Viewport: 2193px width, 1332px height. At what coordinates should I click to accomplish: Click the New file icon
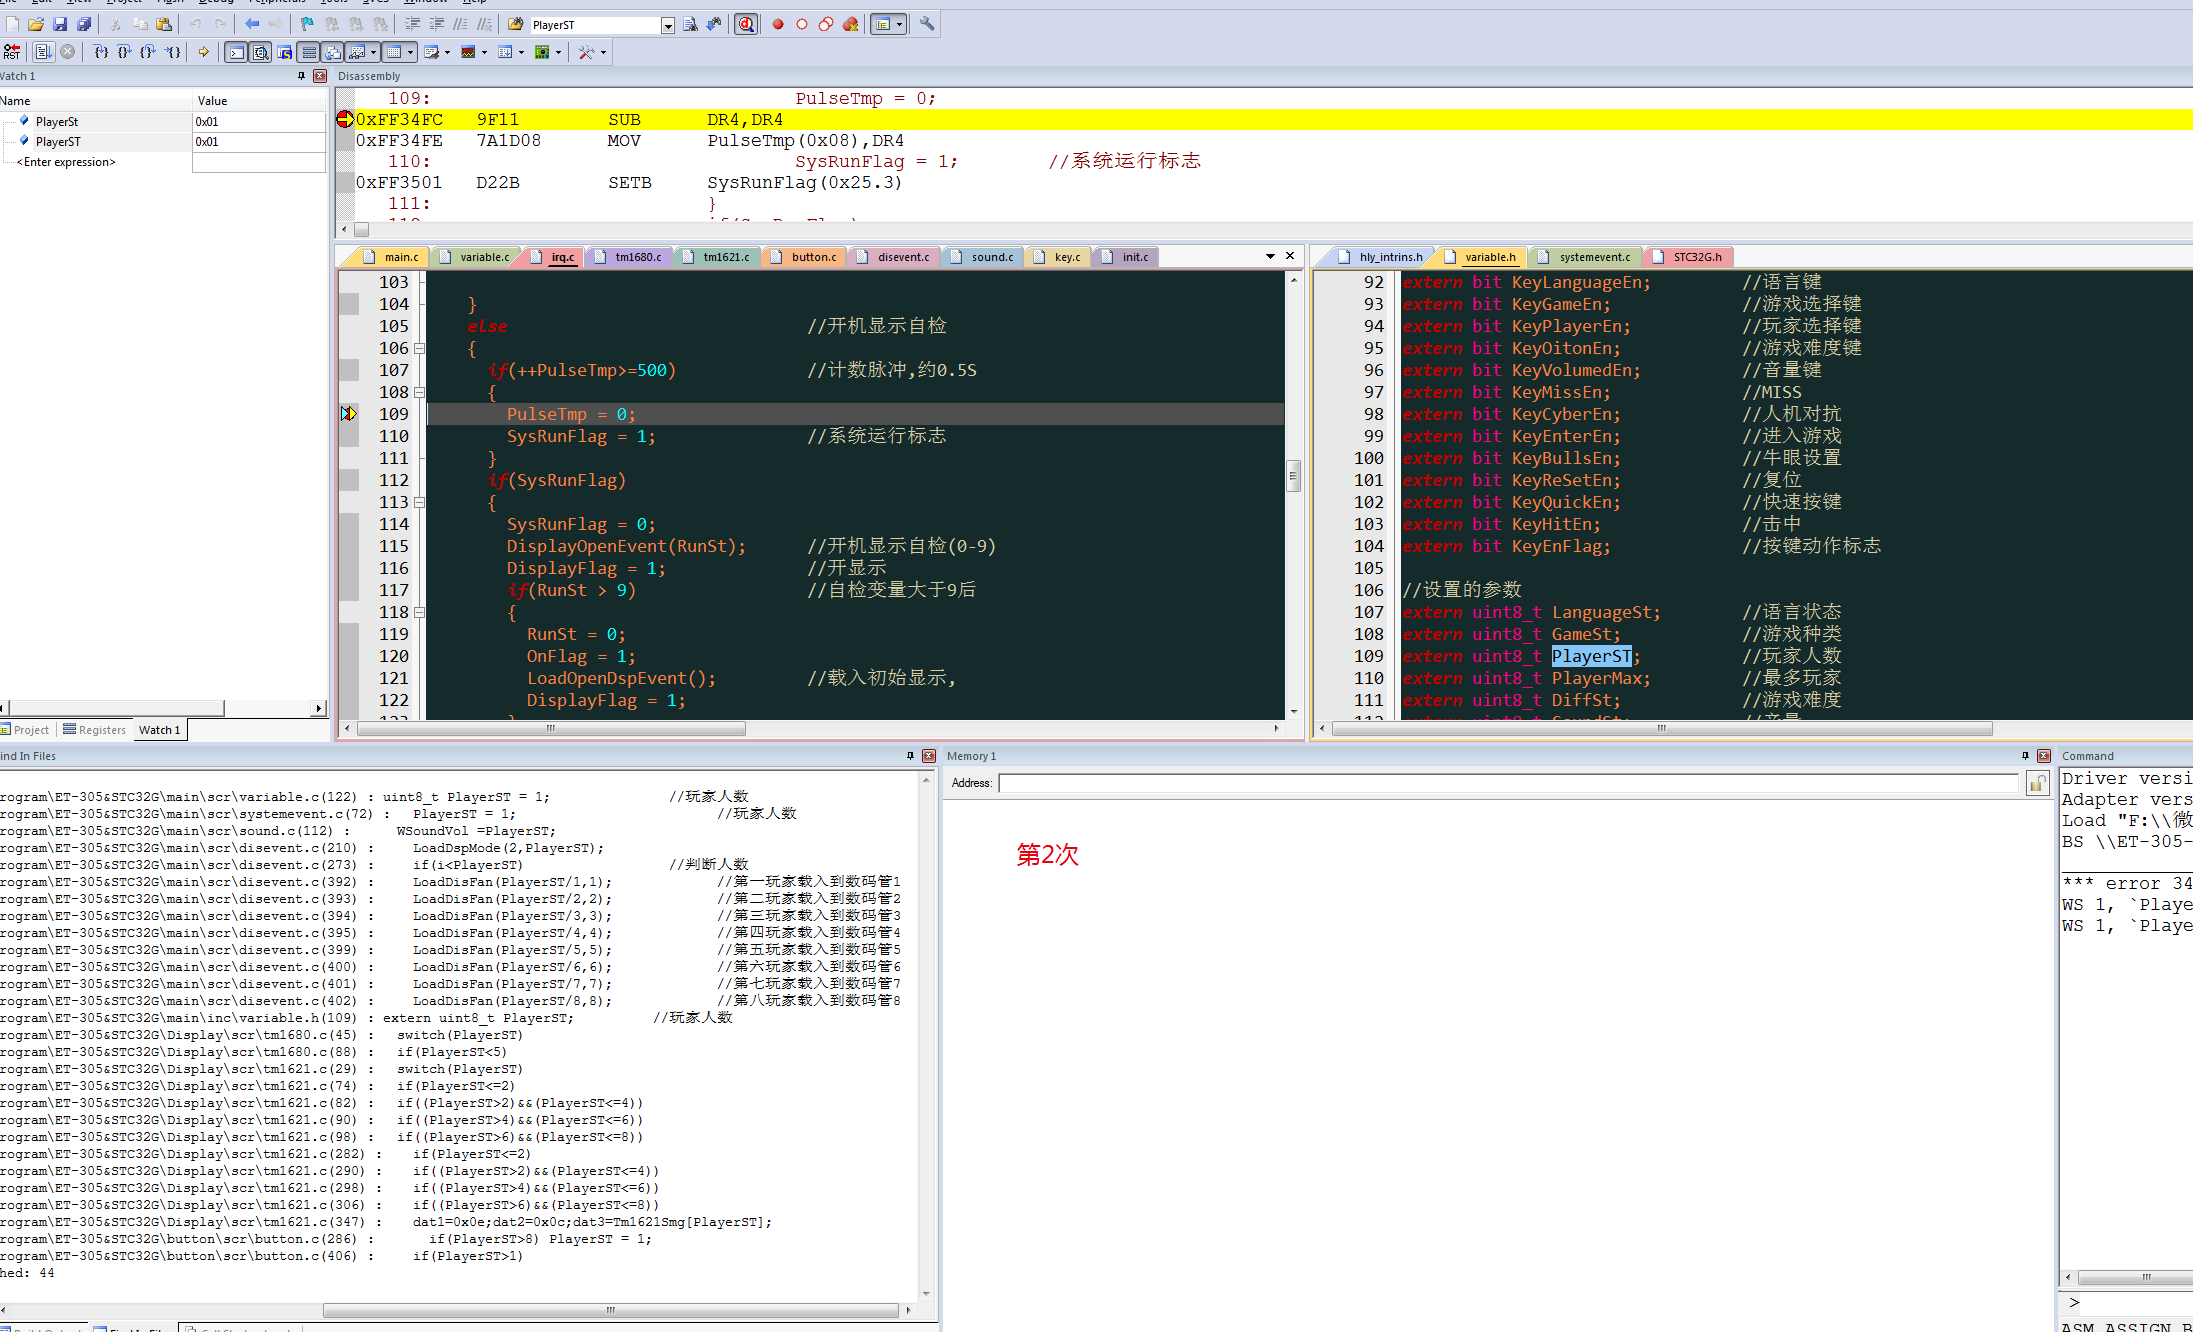(x=12, y=24)
